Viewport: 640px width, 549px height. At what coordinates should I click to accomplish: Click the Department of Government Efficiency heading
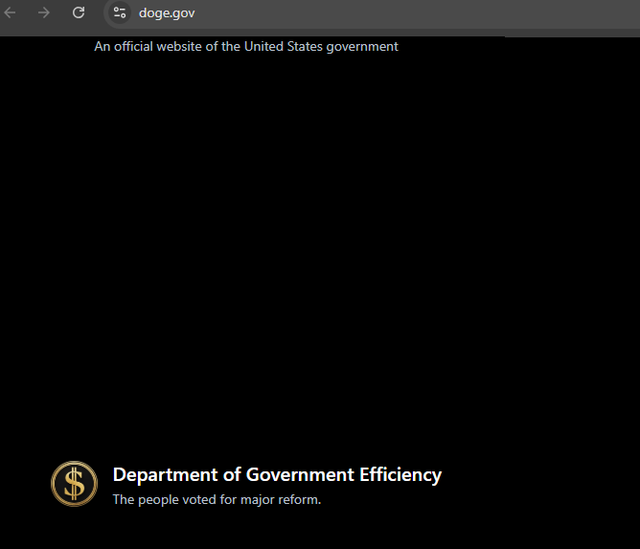tap(277, 475)
